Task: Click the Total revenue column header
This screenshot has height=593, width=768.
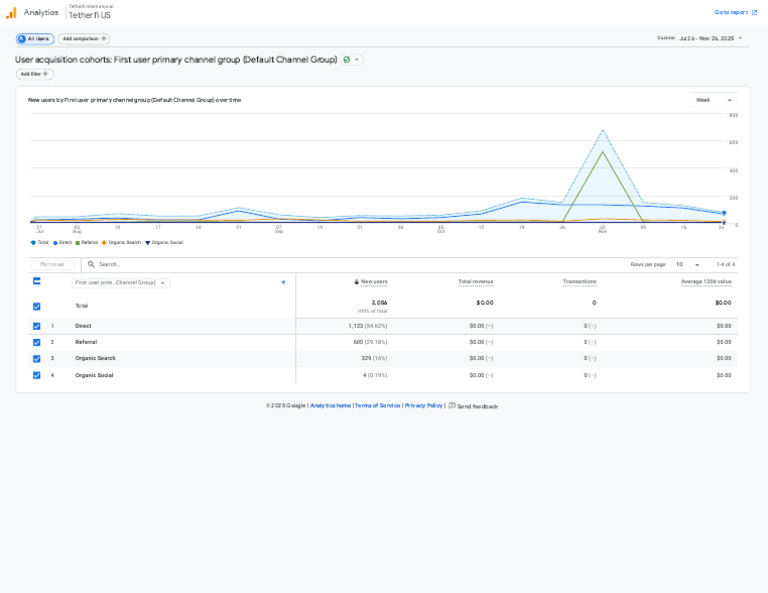Action: coord(476,282)
